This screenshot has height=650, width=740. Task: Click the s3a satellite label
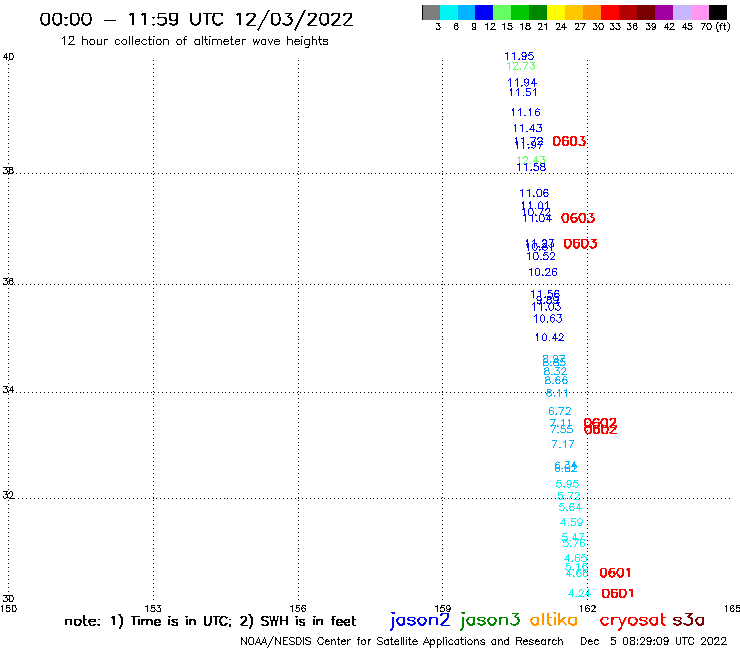pyautogui.click(x=688, y=620)
